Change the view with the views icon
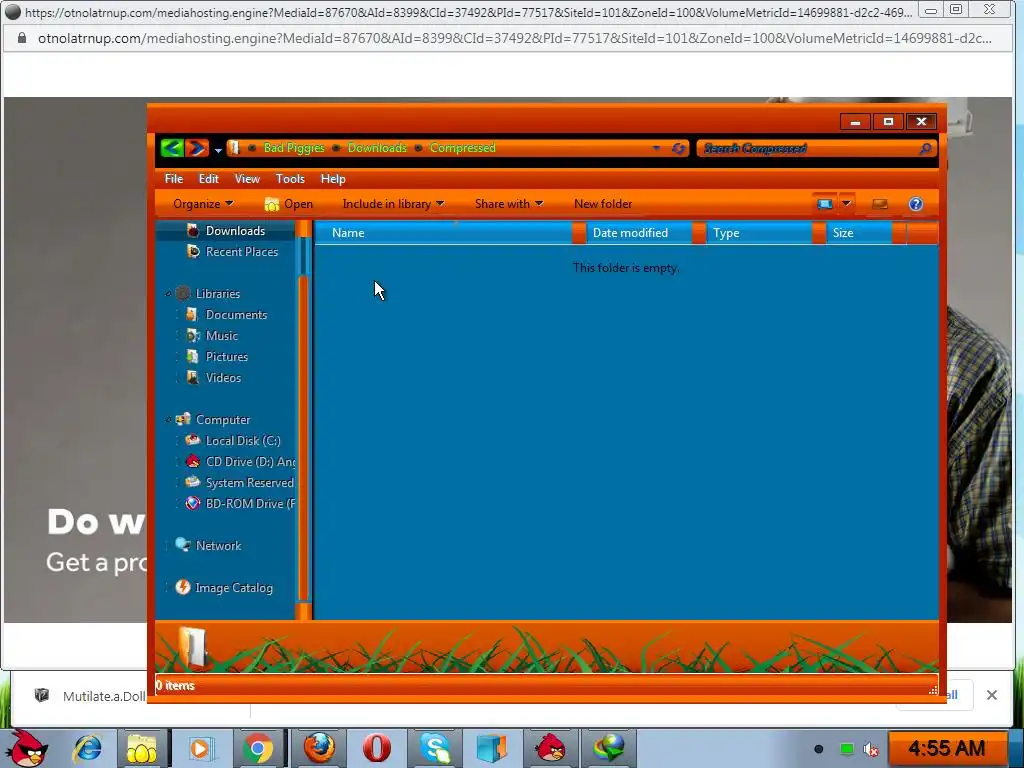 click(x=824, y=204)
